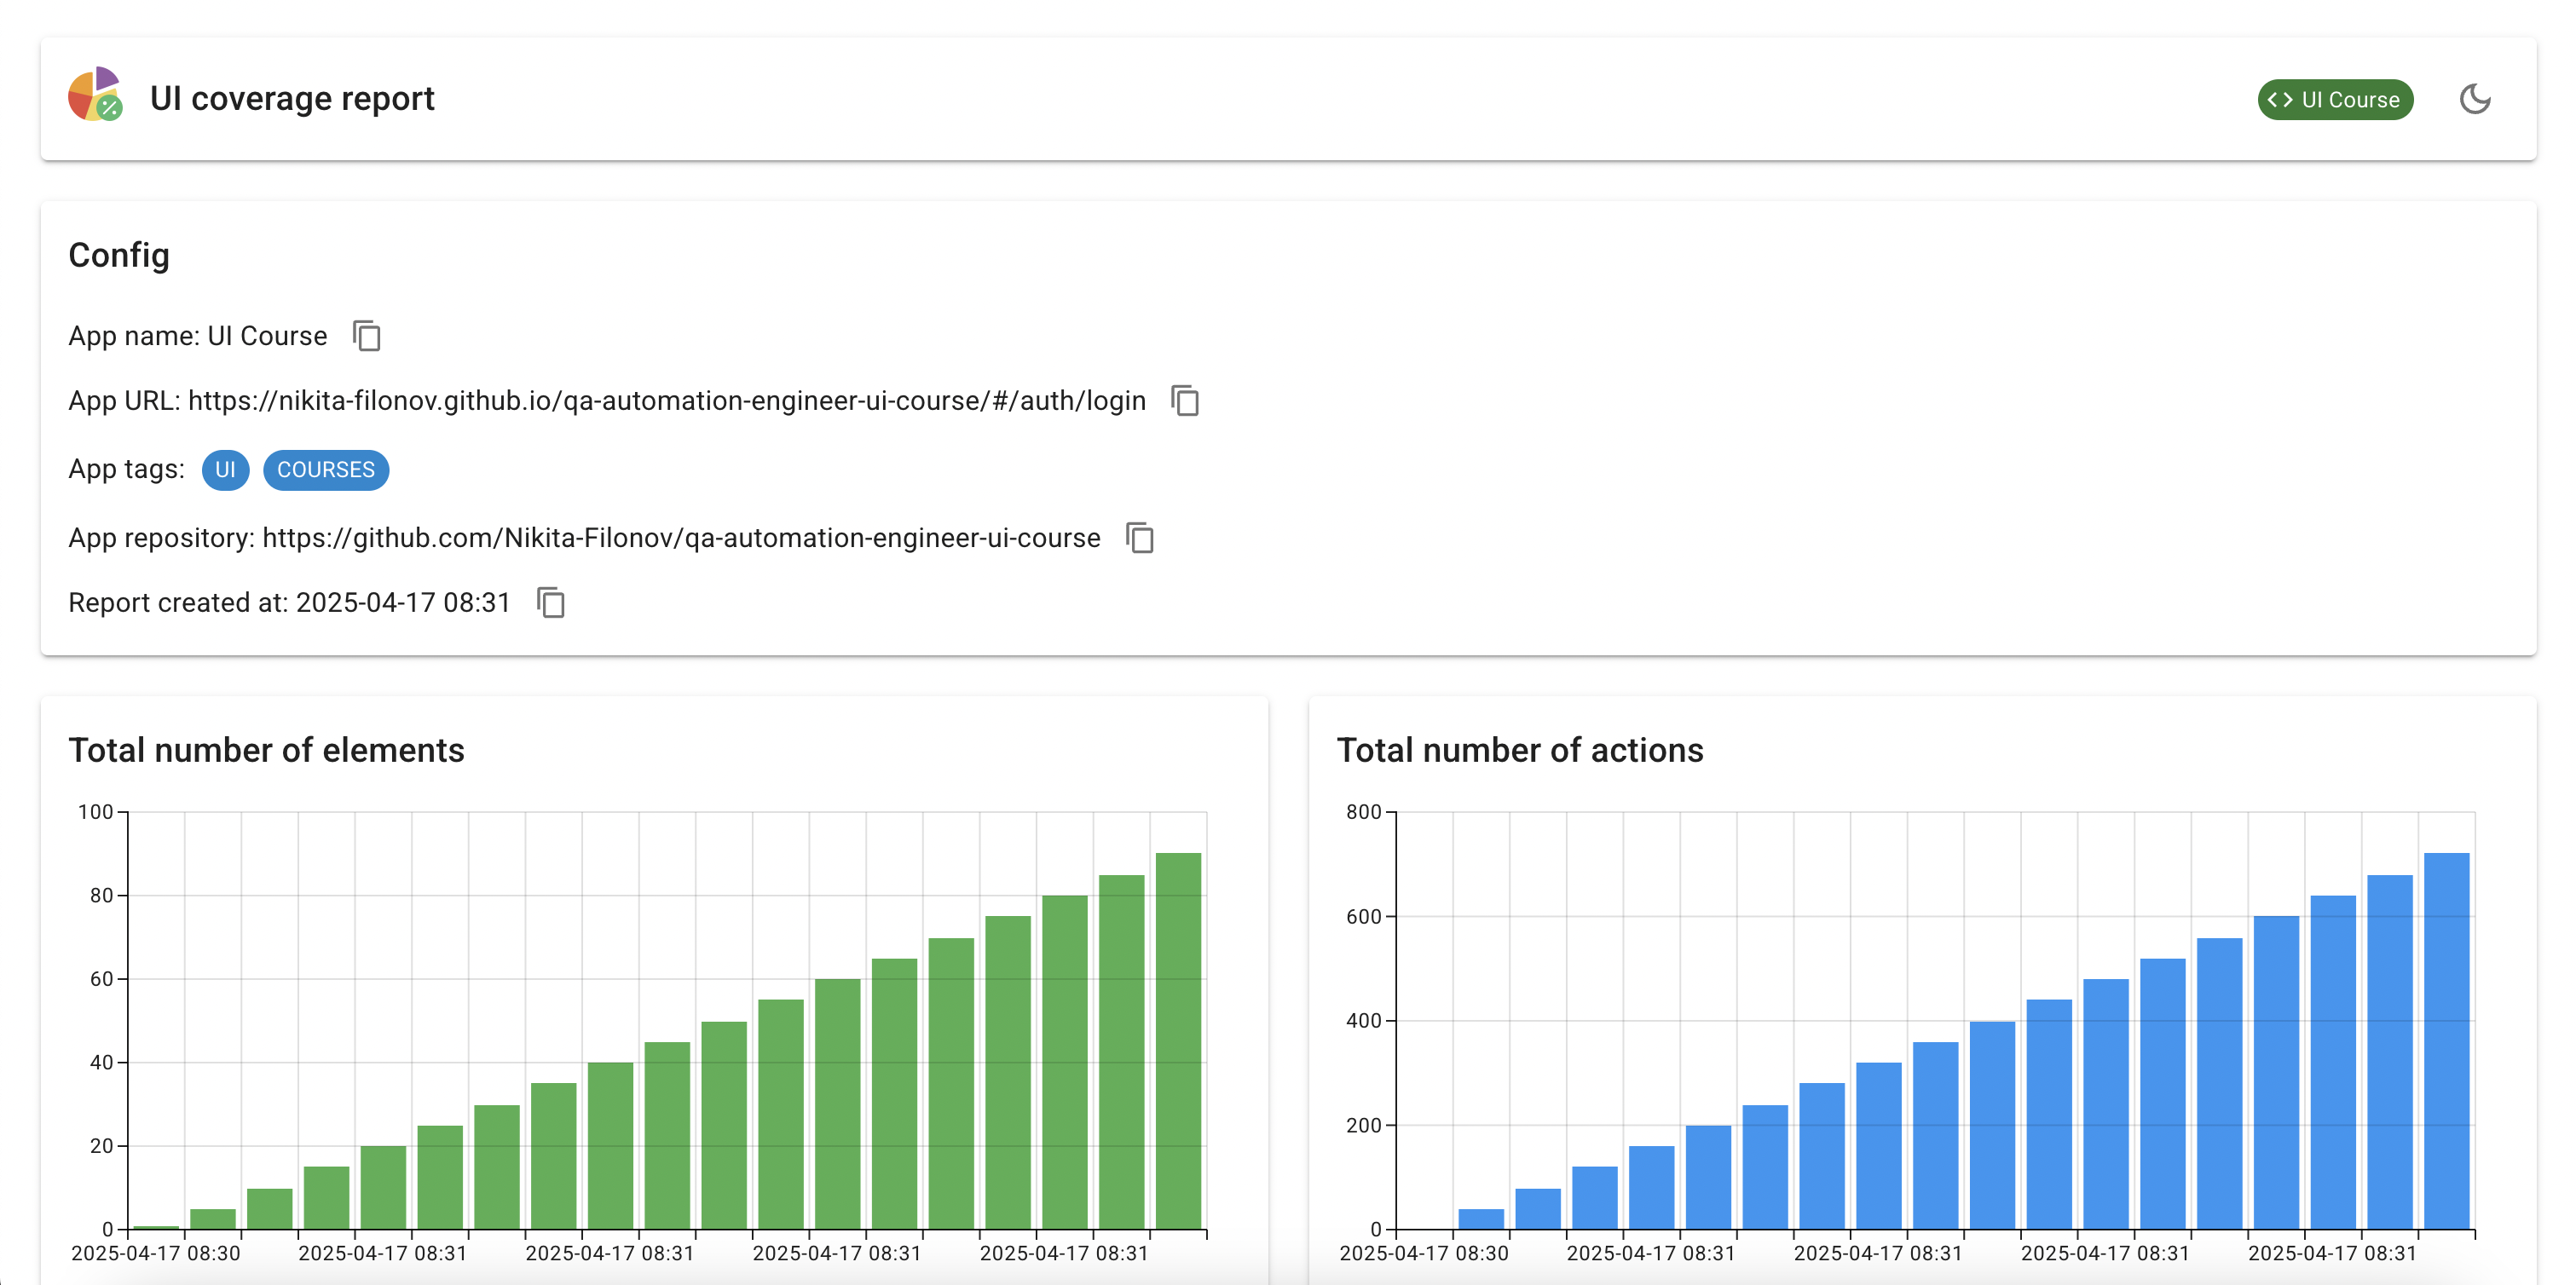Screen dimensions: 2576x1285
Task: Click the green bar reaching 40 elements
Action: (610, 1145)
